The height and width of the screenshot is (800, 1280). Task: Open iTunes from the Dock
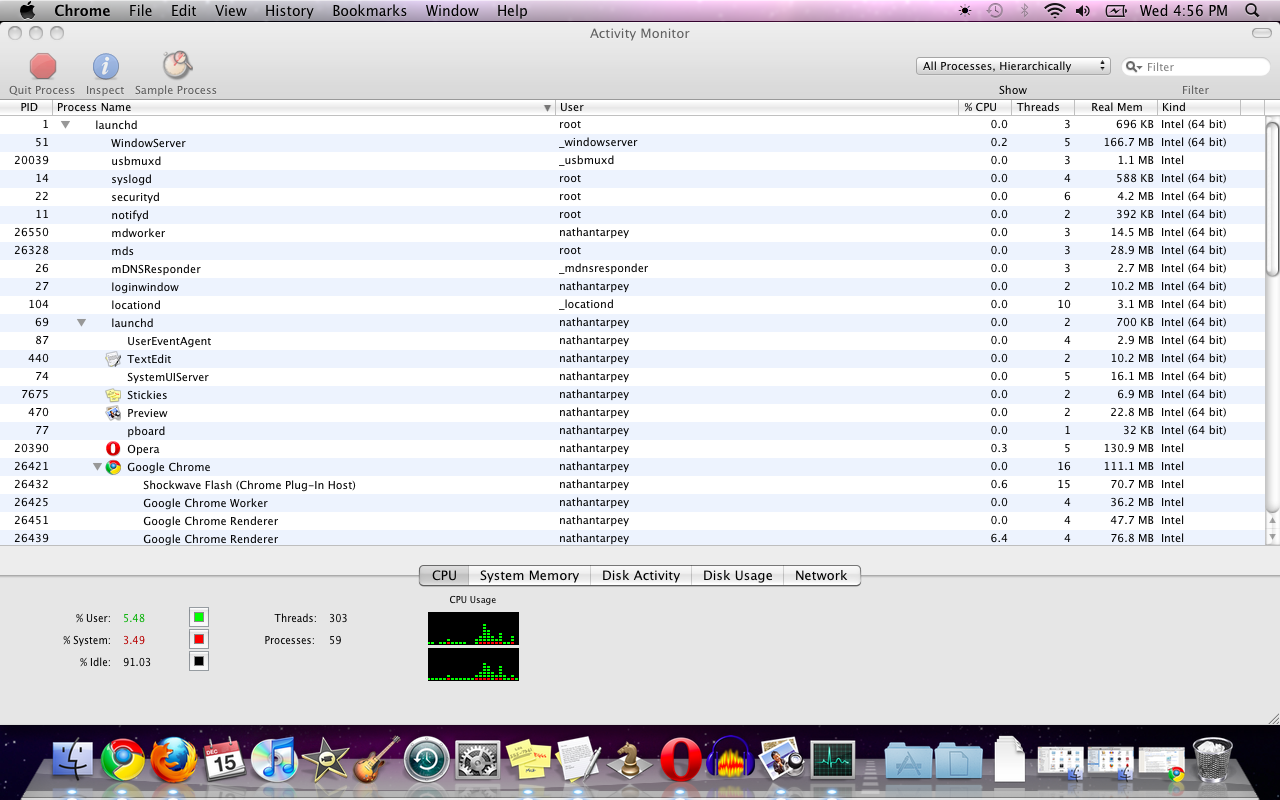pyautogui.click(x=275, y=761)
